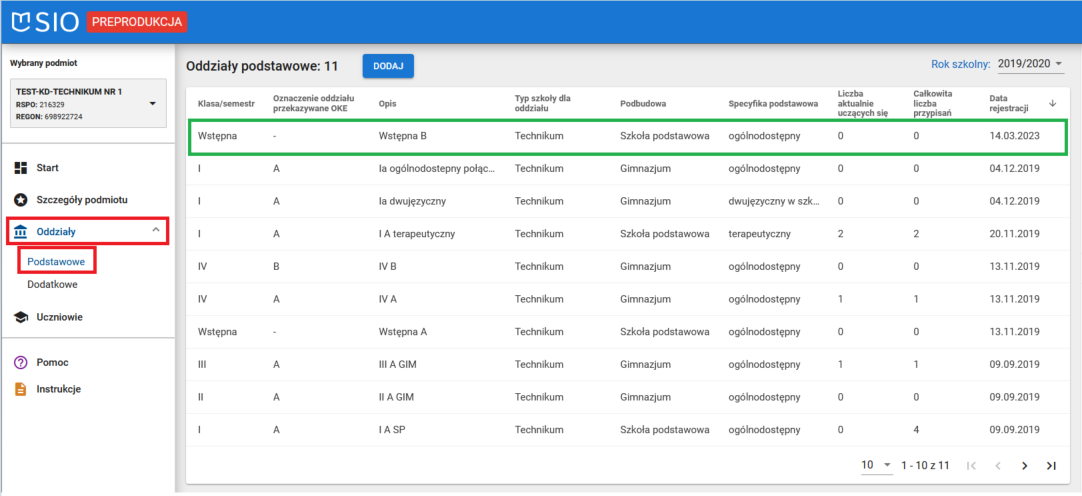
Task: Click the Szczegóły podmiotu star icon
Action: [x=20, y=200]
